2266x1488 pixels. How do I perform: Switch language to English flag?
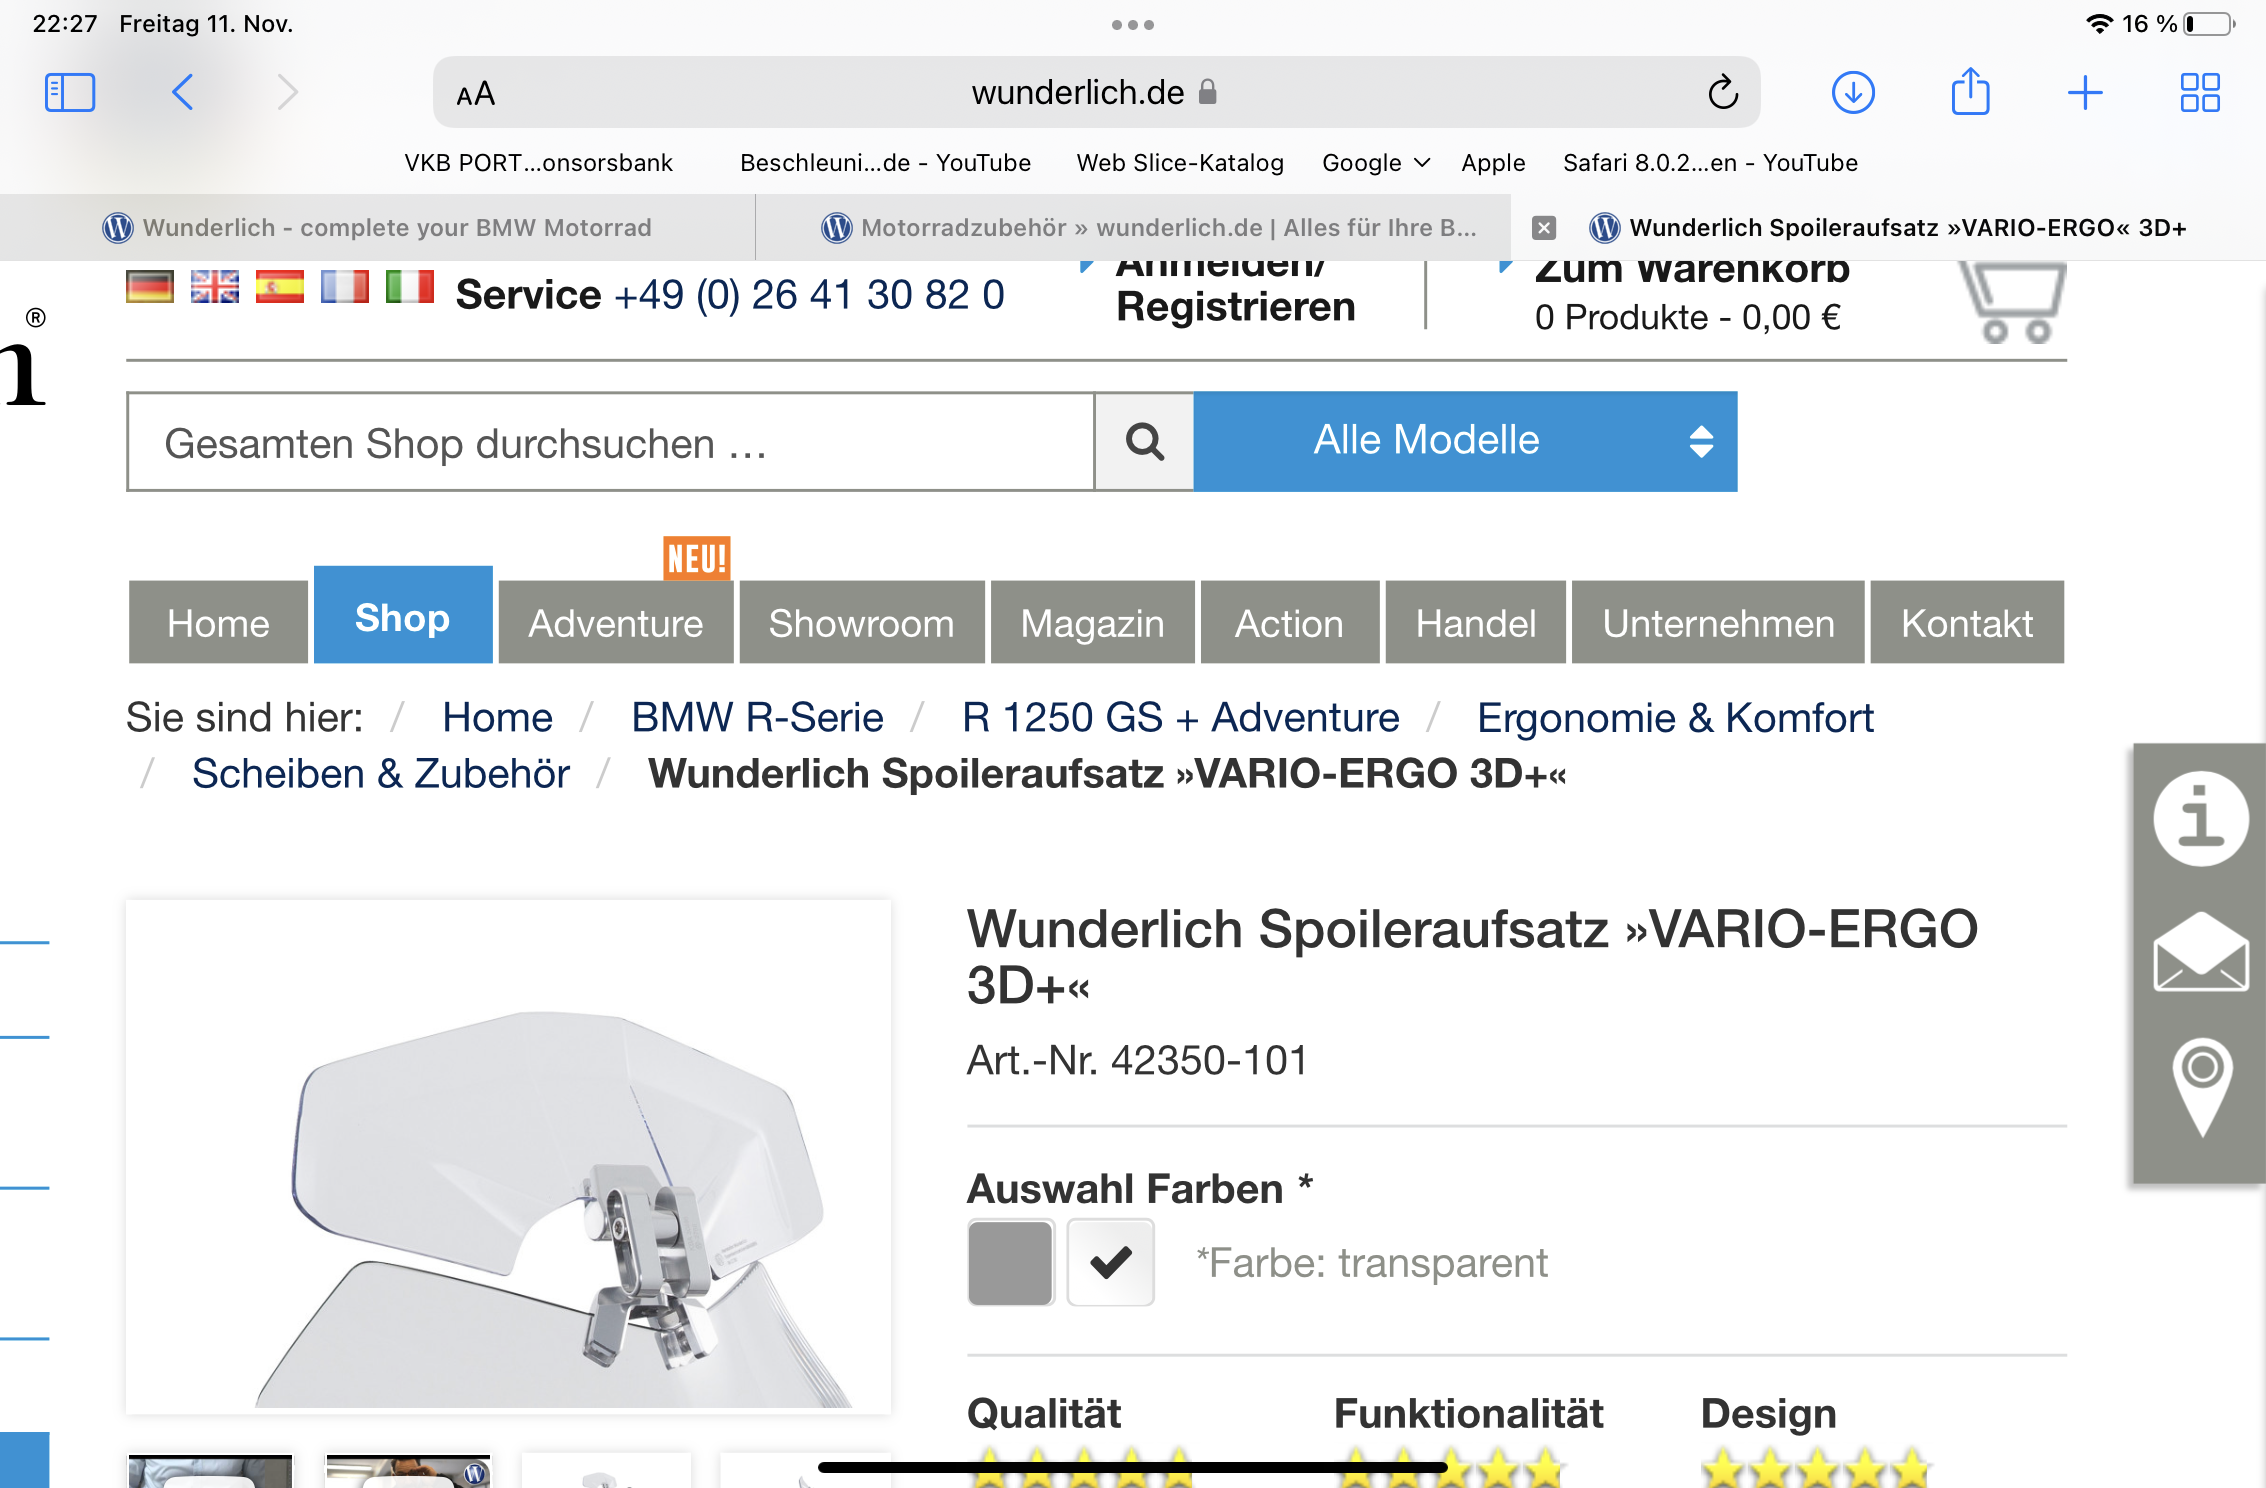[215, 288]
